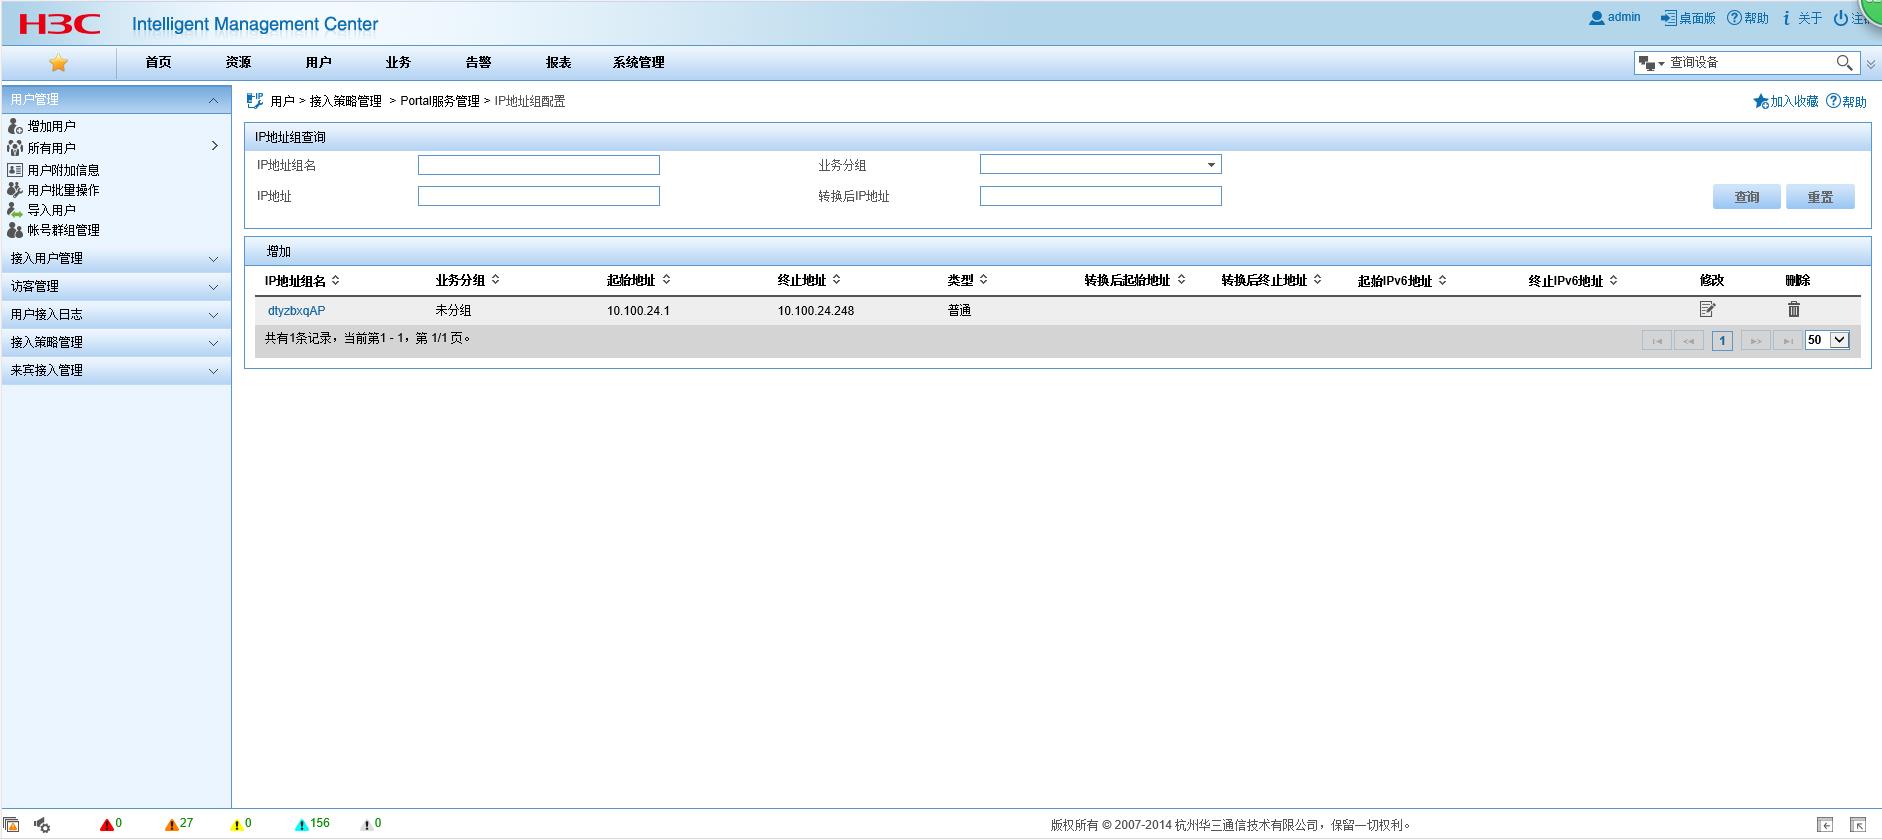Expand the 所有用户 submenu arrow
1882x840 pixels.
[214, 146]
